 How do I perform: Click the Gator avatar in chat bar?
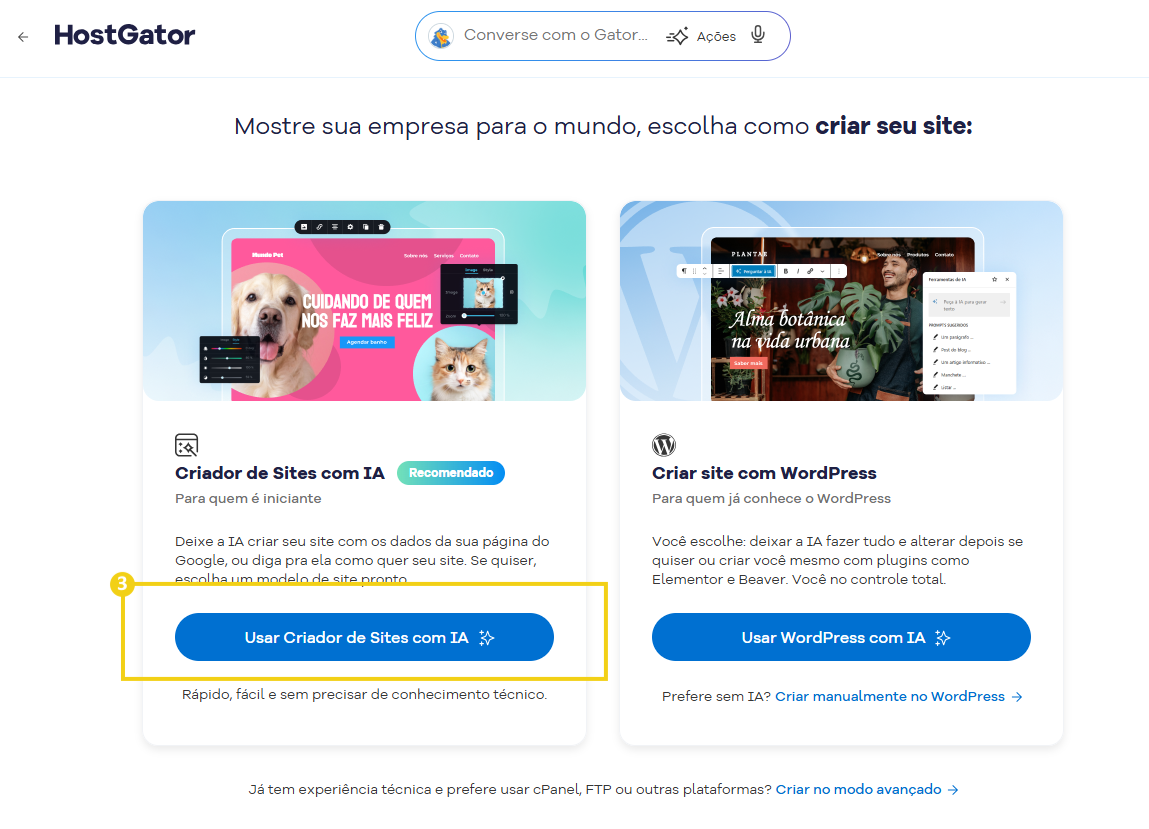440,36
